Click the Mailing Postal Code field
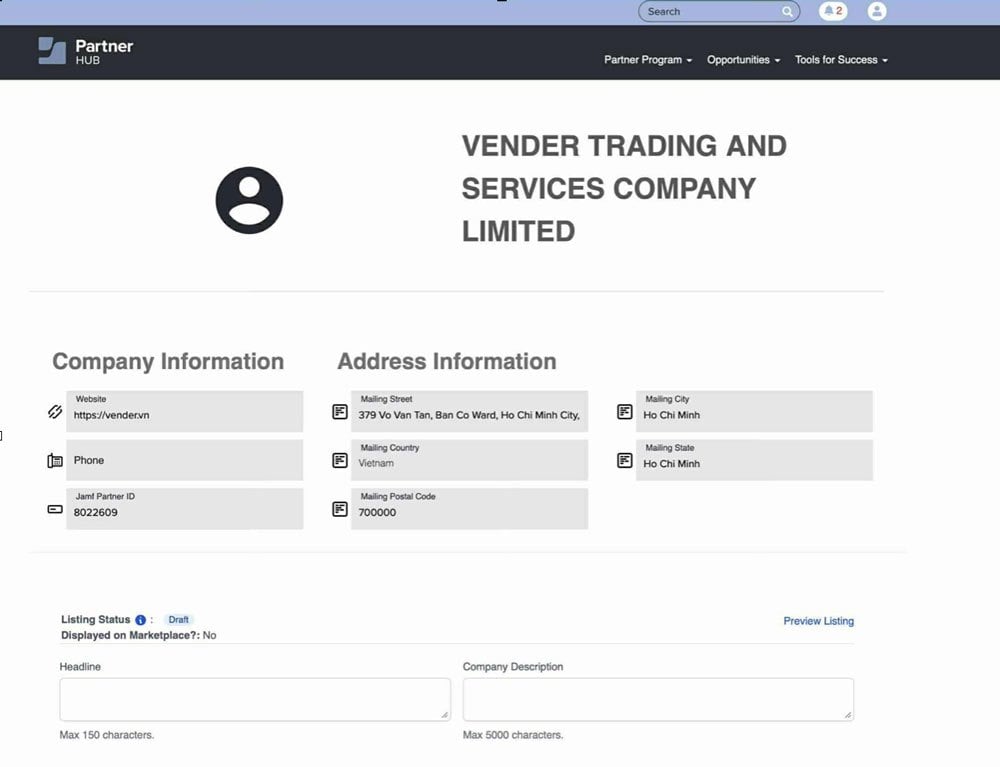Viewport: 1000px width, 767px height. 469,509
